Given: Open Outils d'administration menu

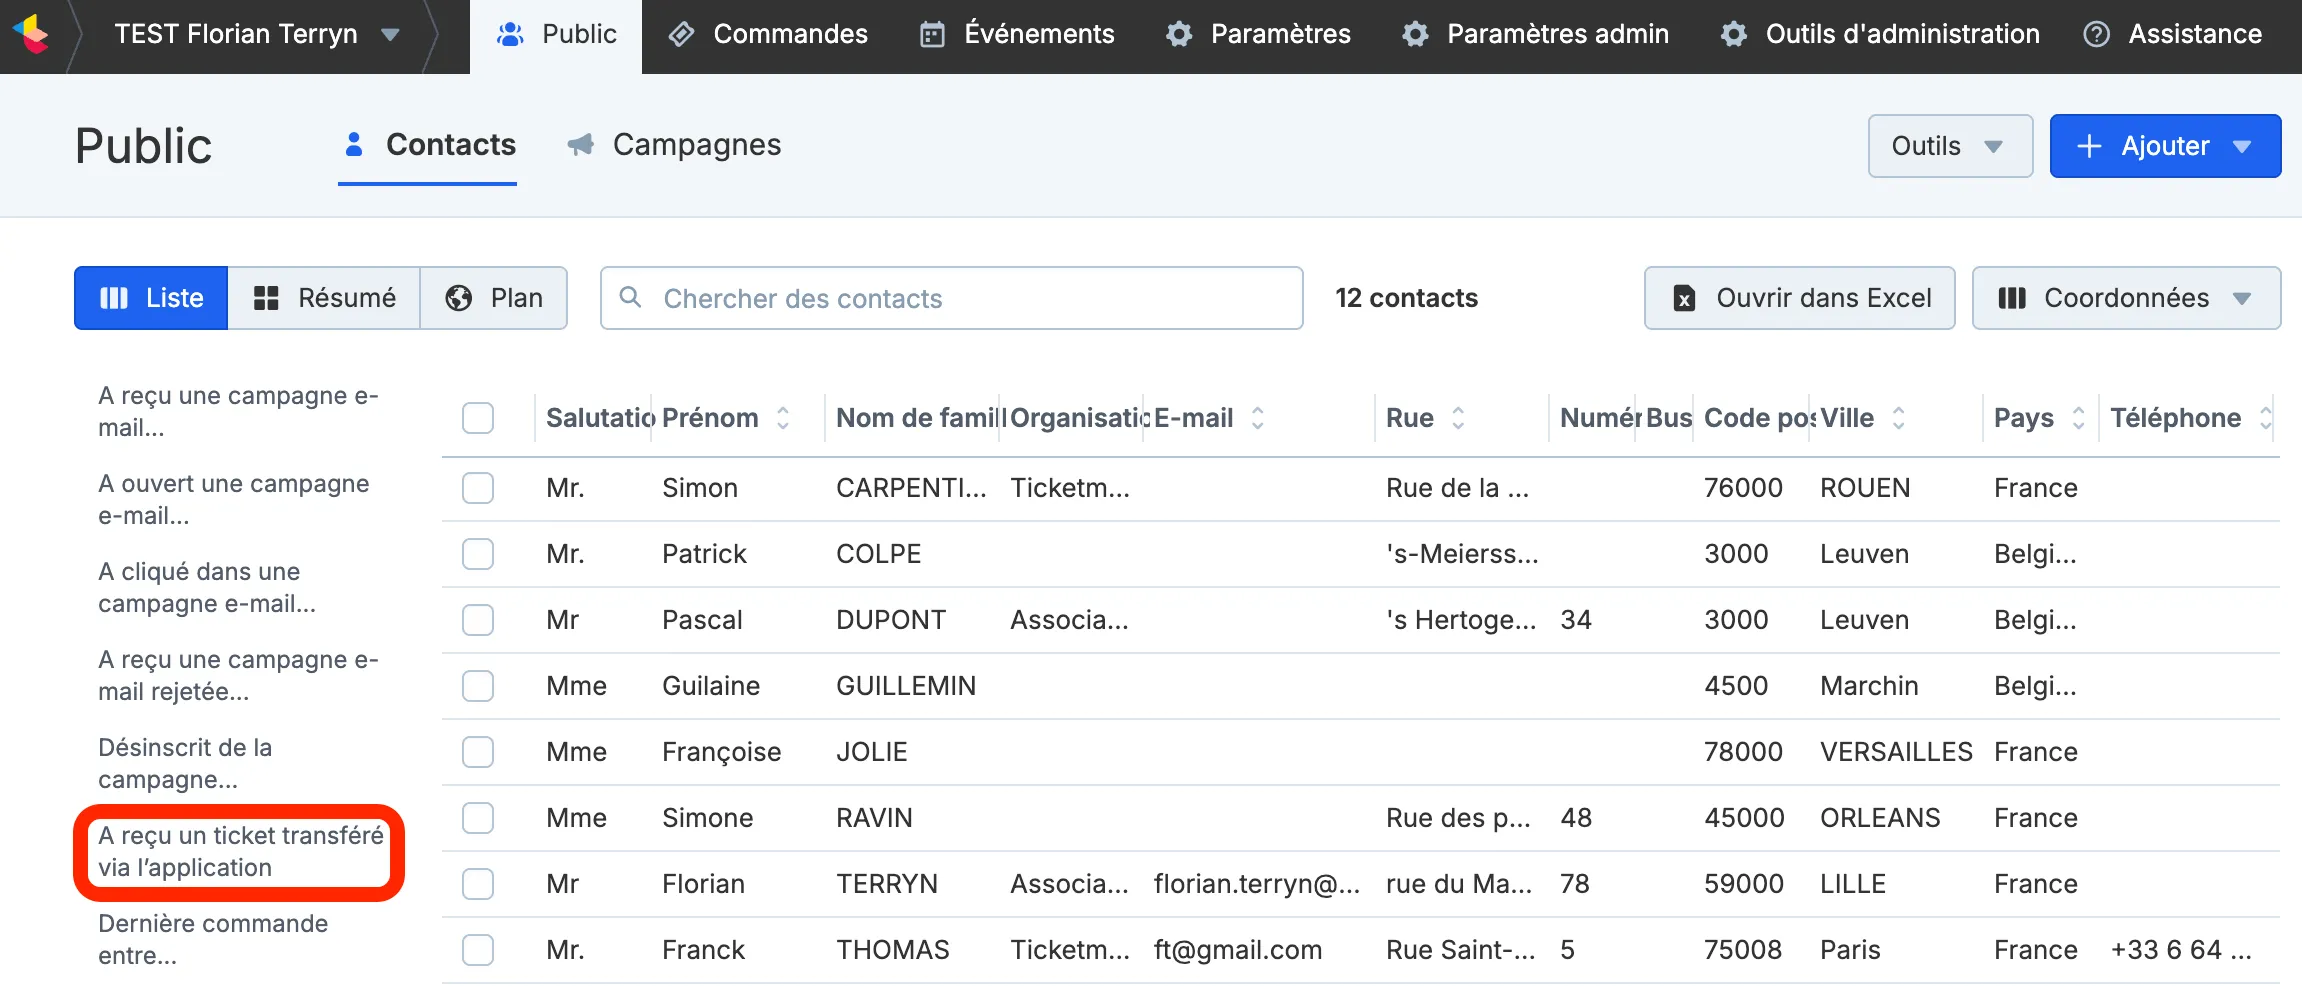Looking at the screenshot, I should (1880, 34).
